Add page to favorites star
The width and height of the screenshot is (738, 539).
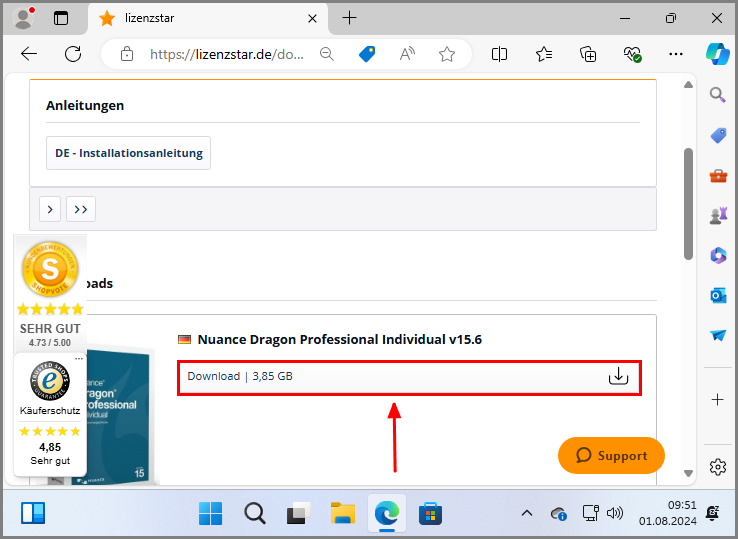[x=447, y=54]
